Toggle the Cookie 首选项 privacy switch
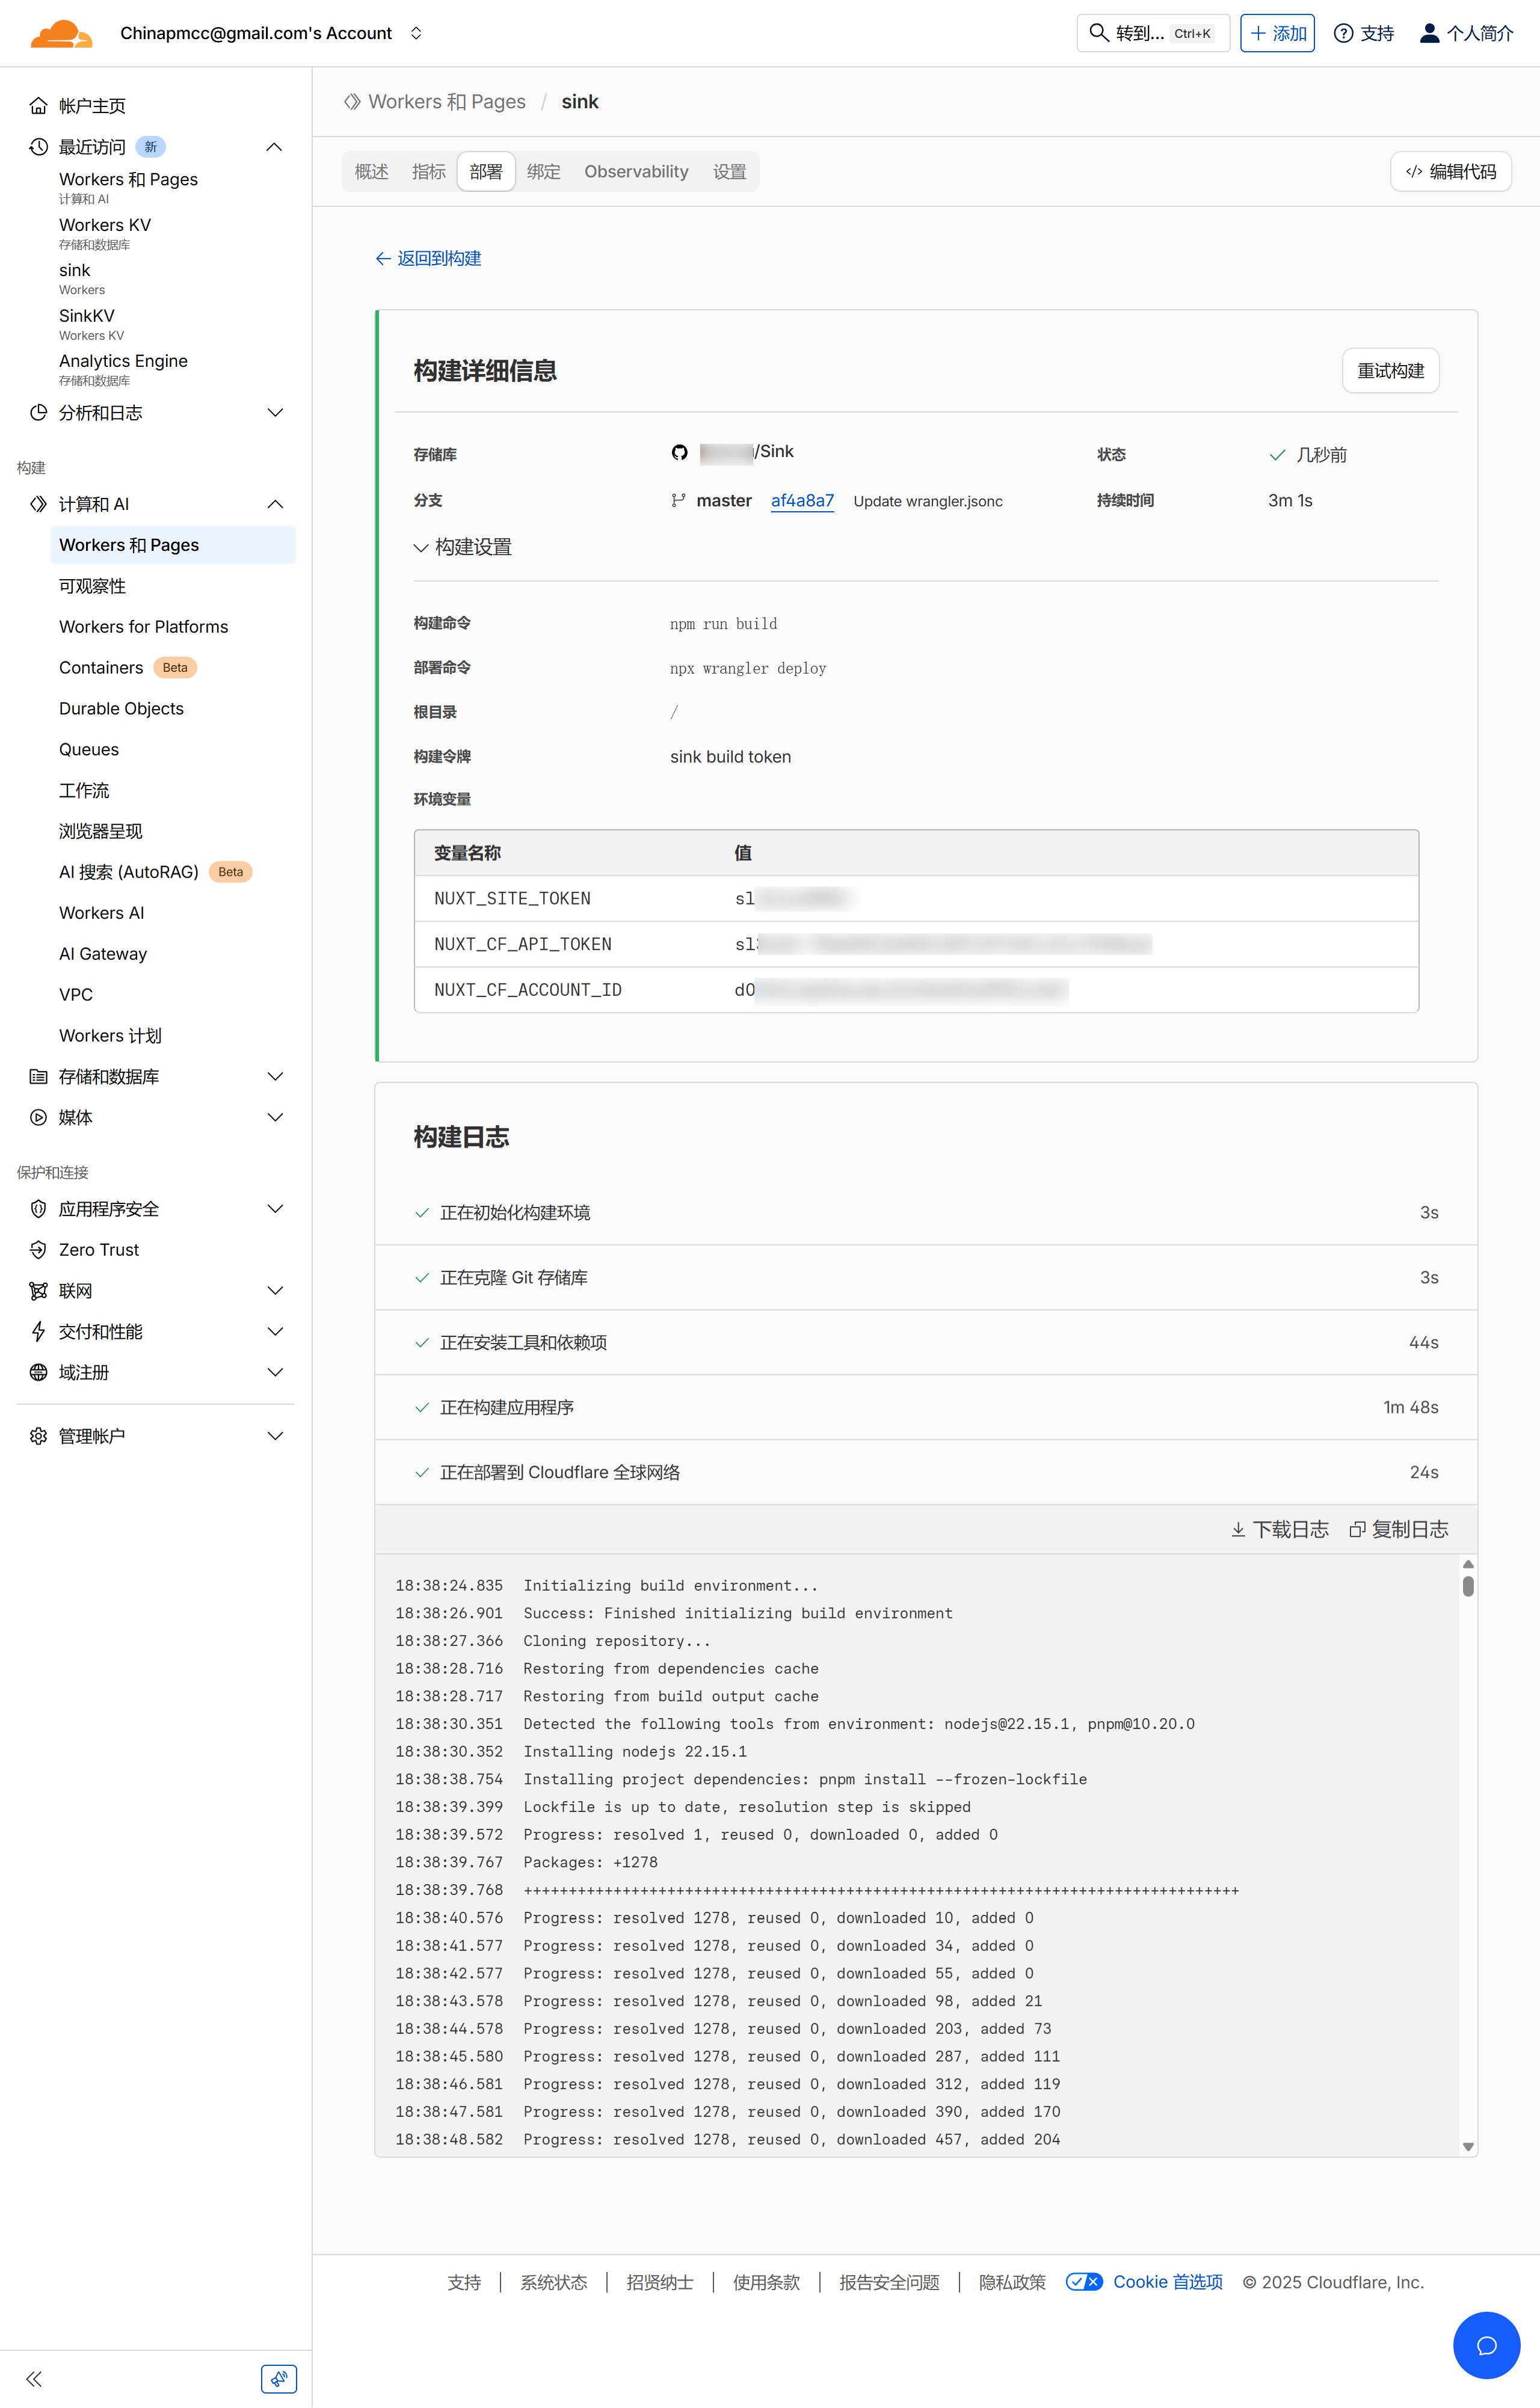Viewport: 1540px width, 2408px height. (1084, 2281)
